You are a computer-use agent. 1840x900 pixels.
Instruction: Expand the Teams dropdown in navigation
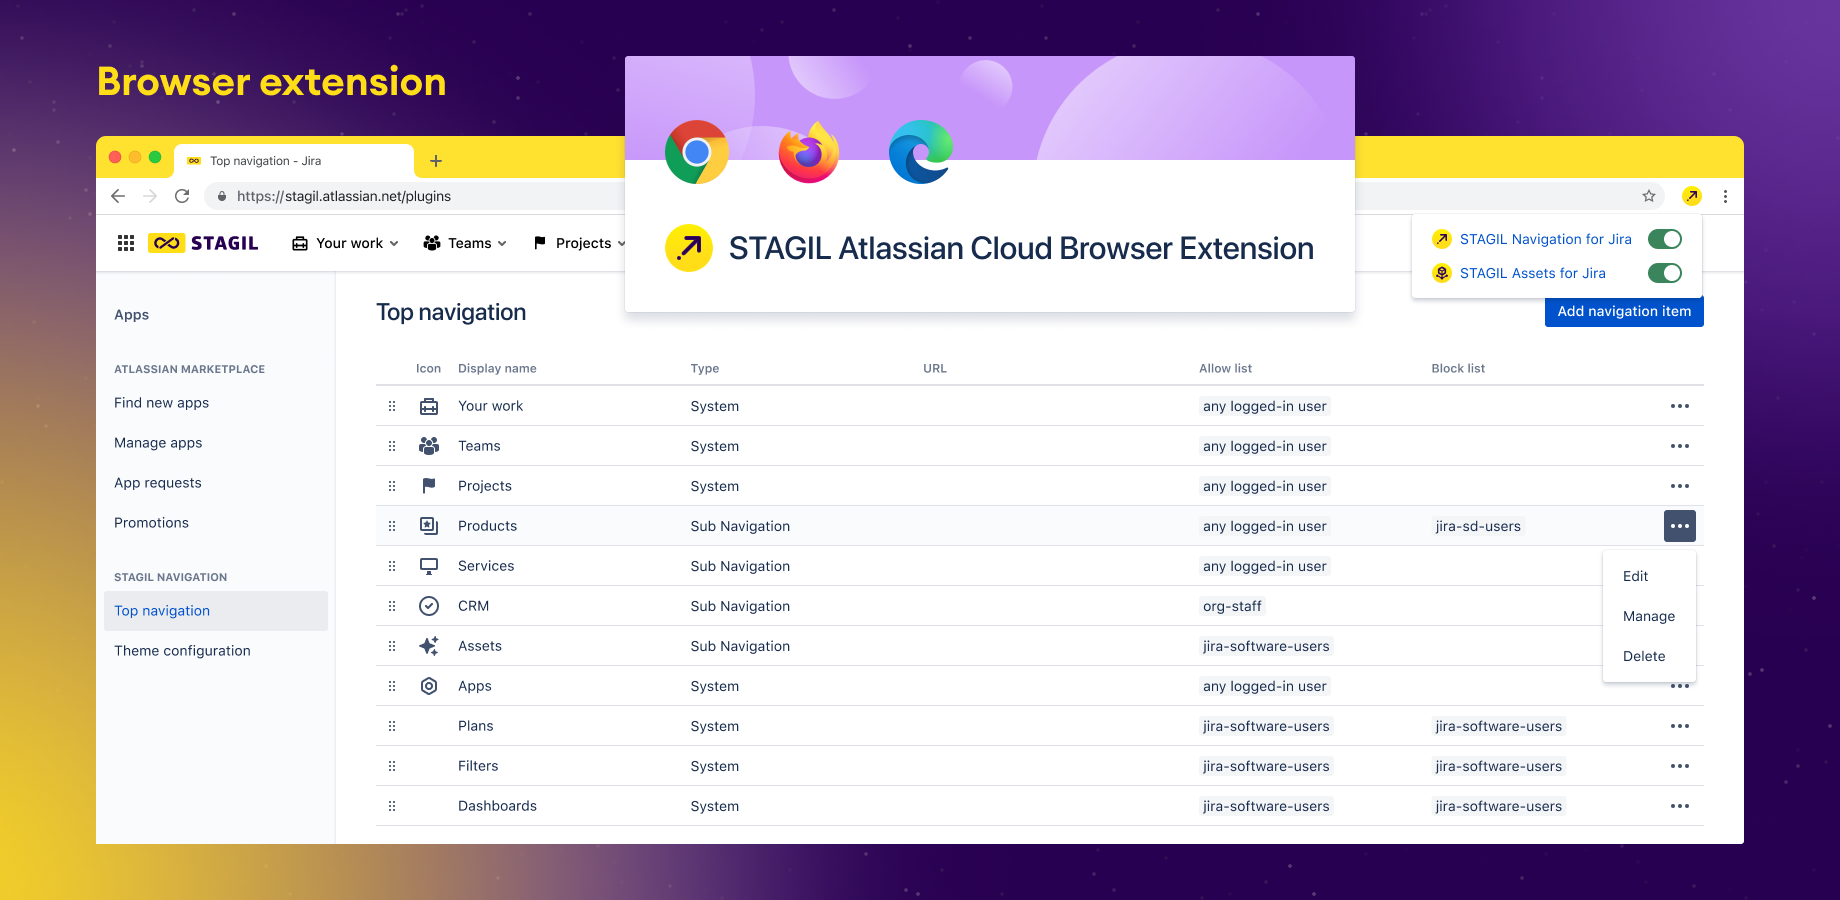[x=465, y=243]
